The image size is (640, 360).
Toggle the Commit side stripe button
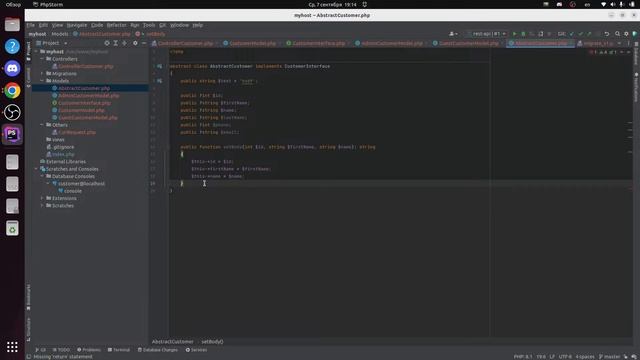pos(28,77)
